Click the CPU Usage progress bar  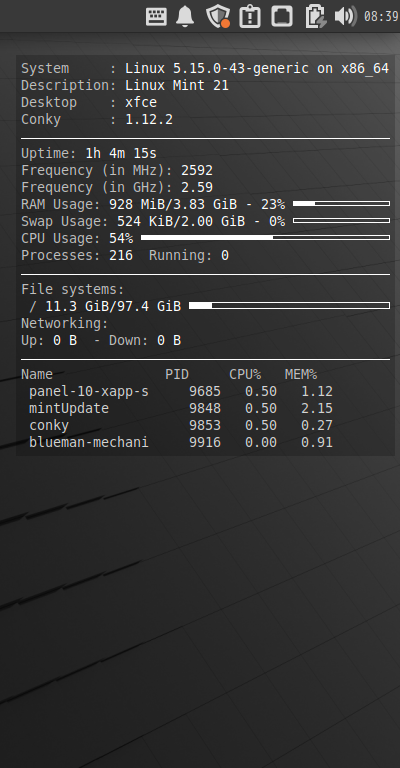[x=265, y=238]
